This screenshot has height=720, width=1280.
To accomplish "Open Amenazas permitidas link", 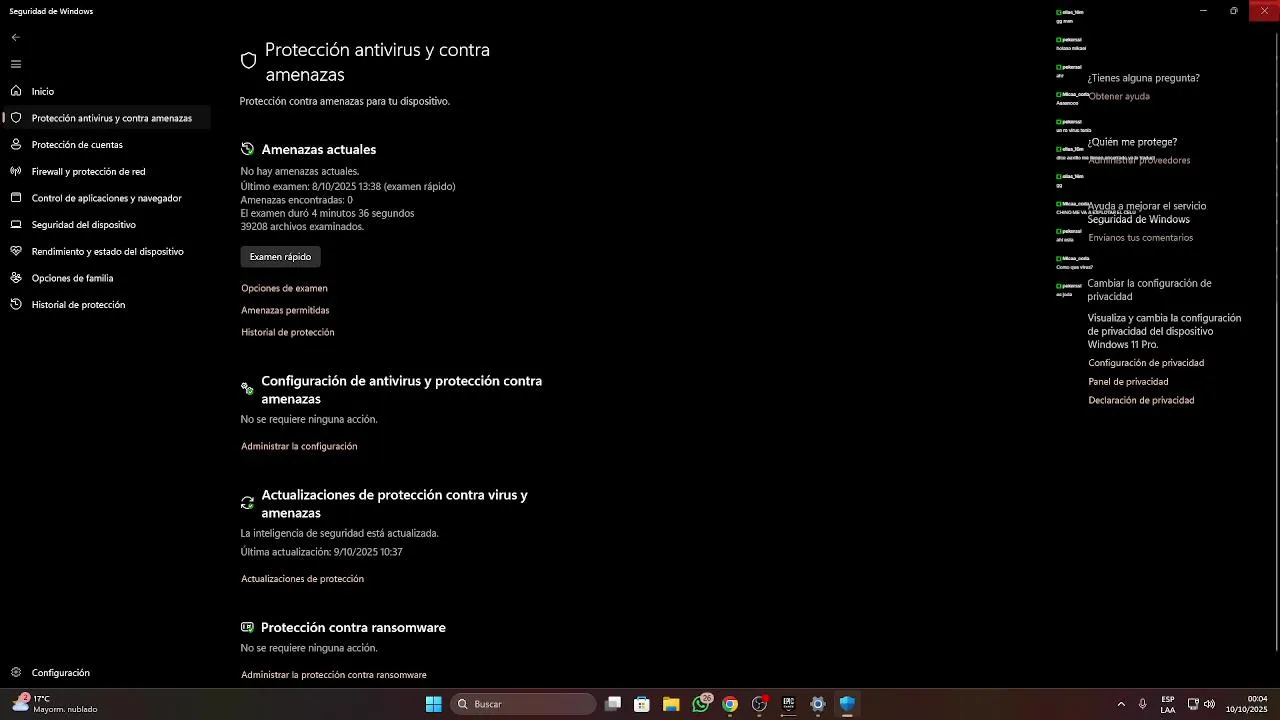I will pyautogui.click(x=285, y=310).
